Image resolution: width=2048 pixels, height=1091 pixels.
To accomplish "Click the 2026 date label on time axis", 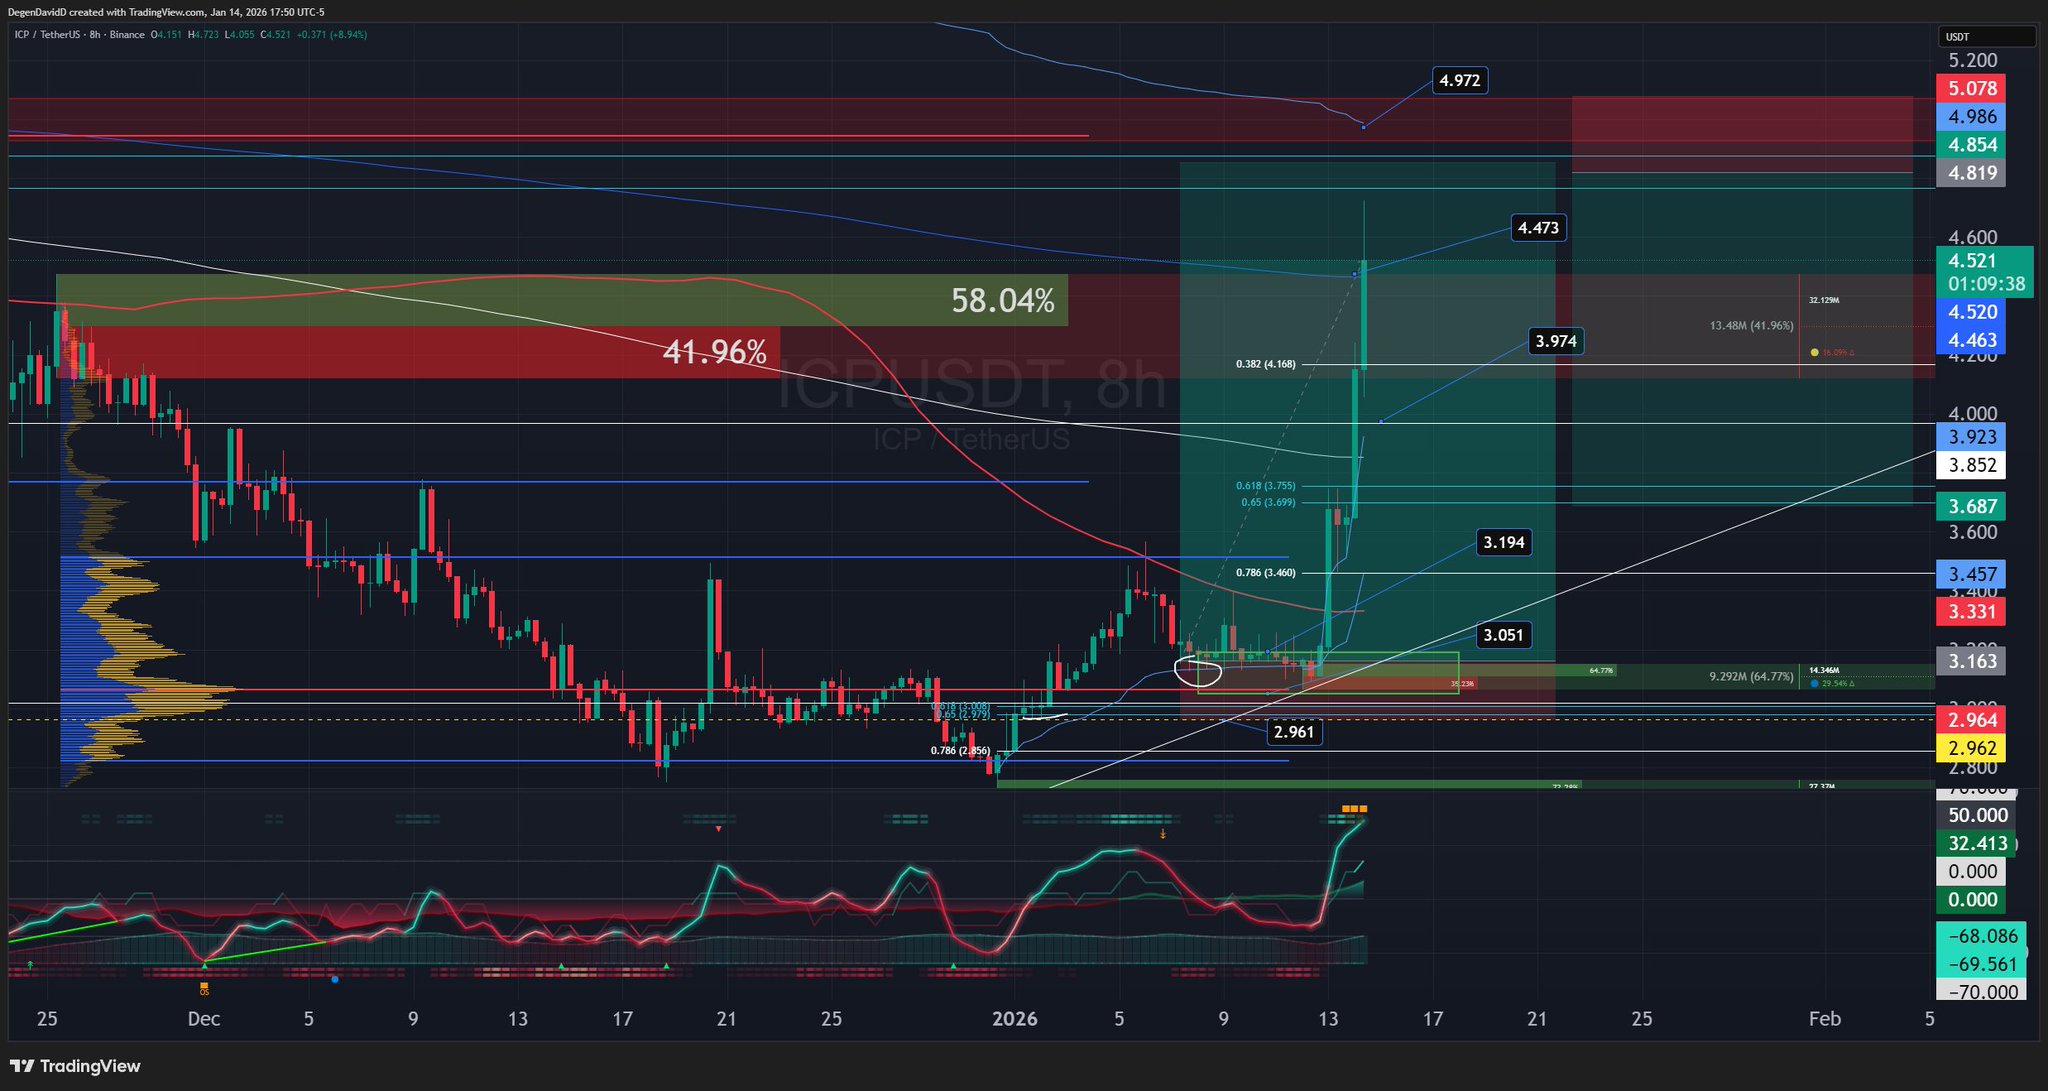I will [1014, 1019].
